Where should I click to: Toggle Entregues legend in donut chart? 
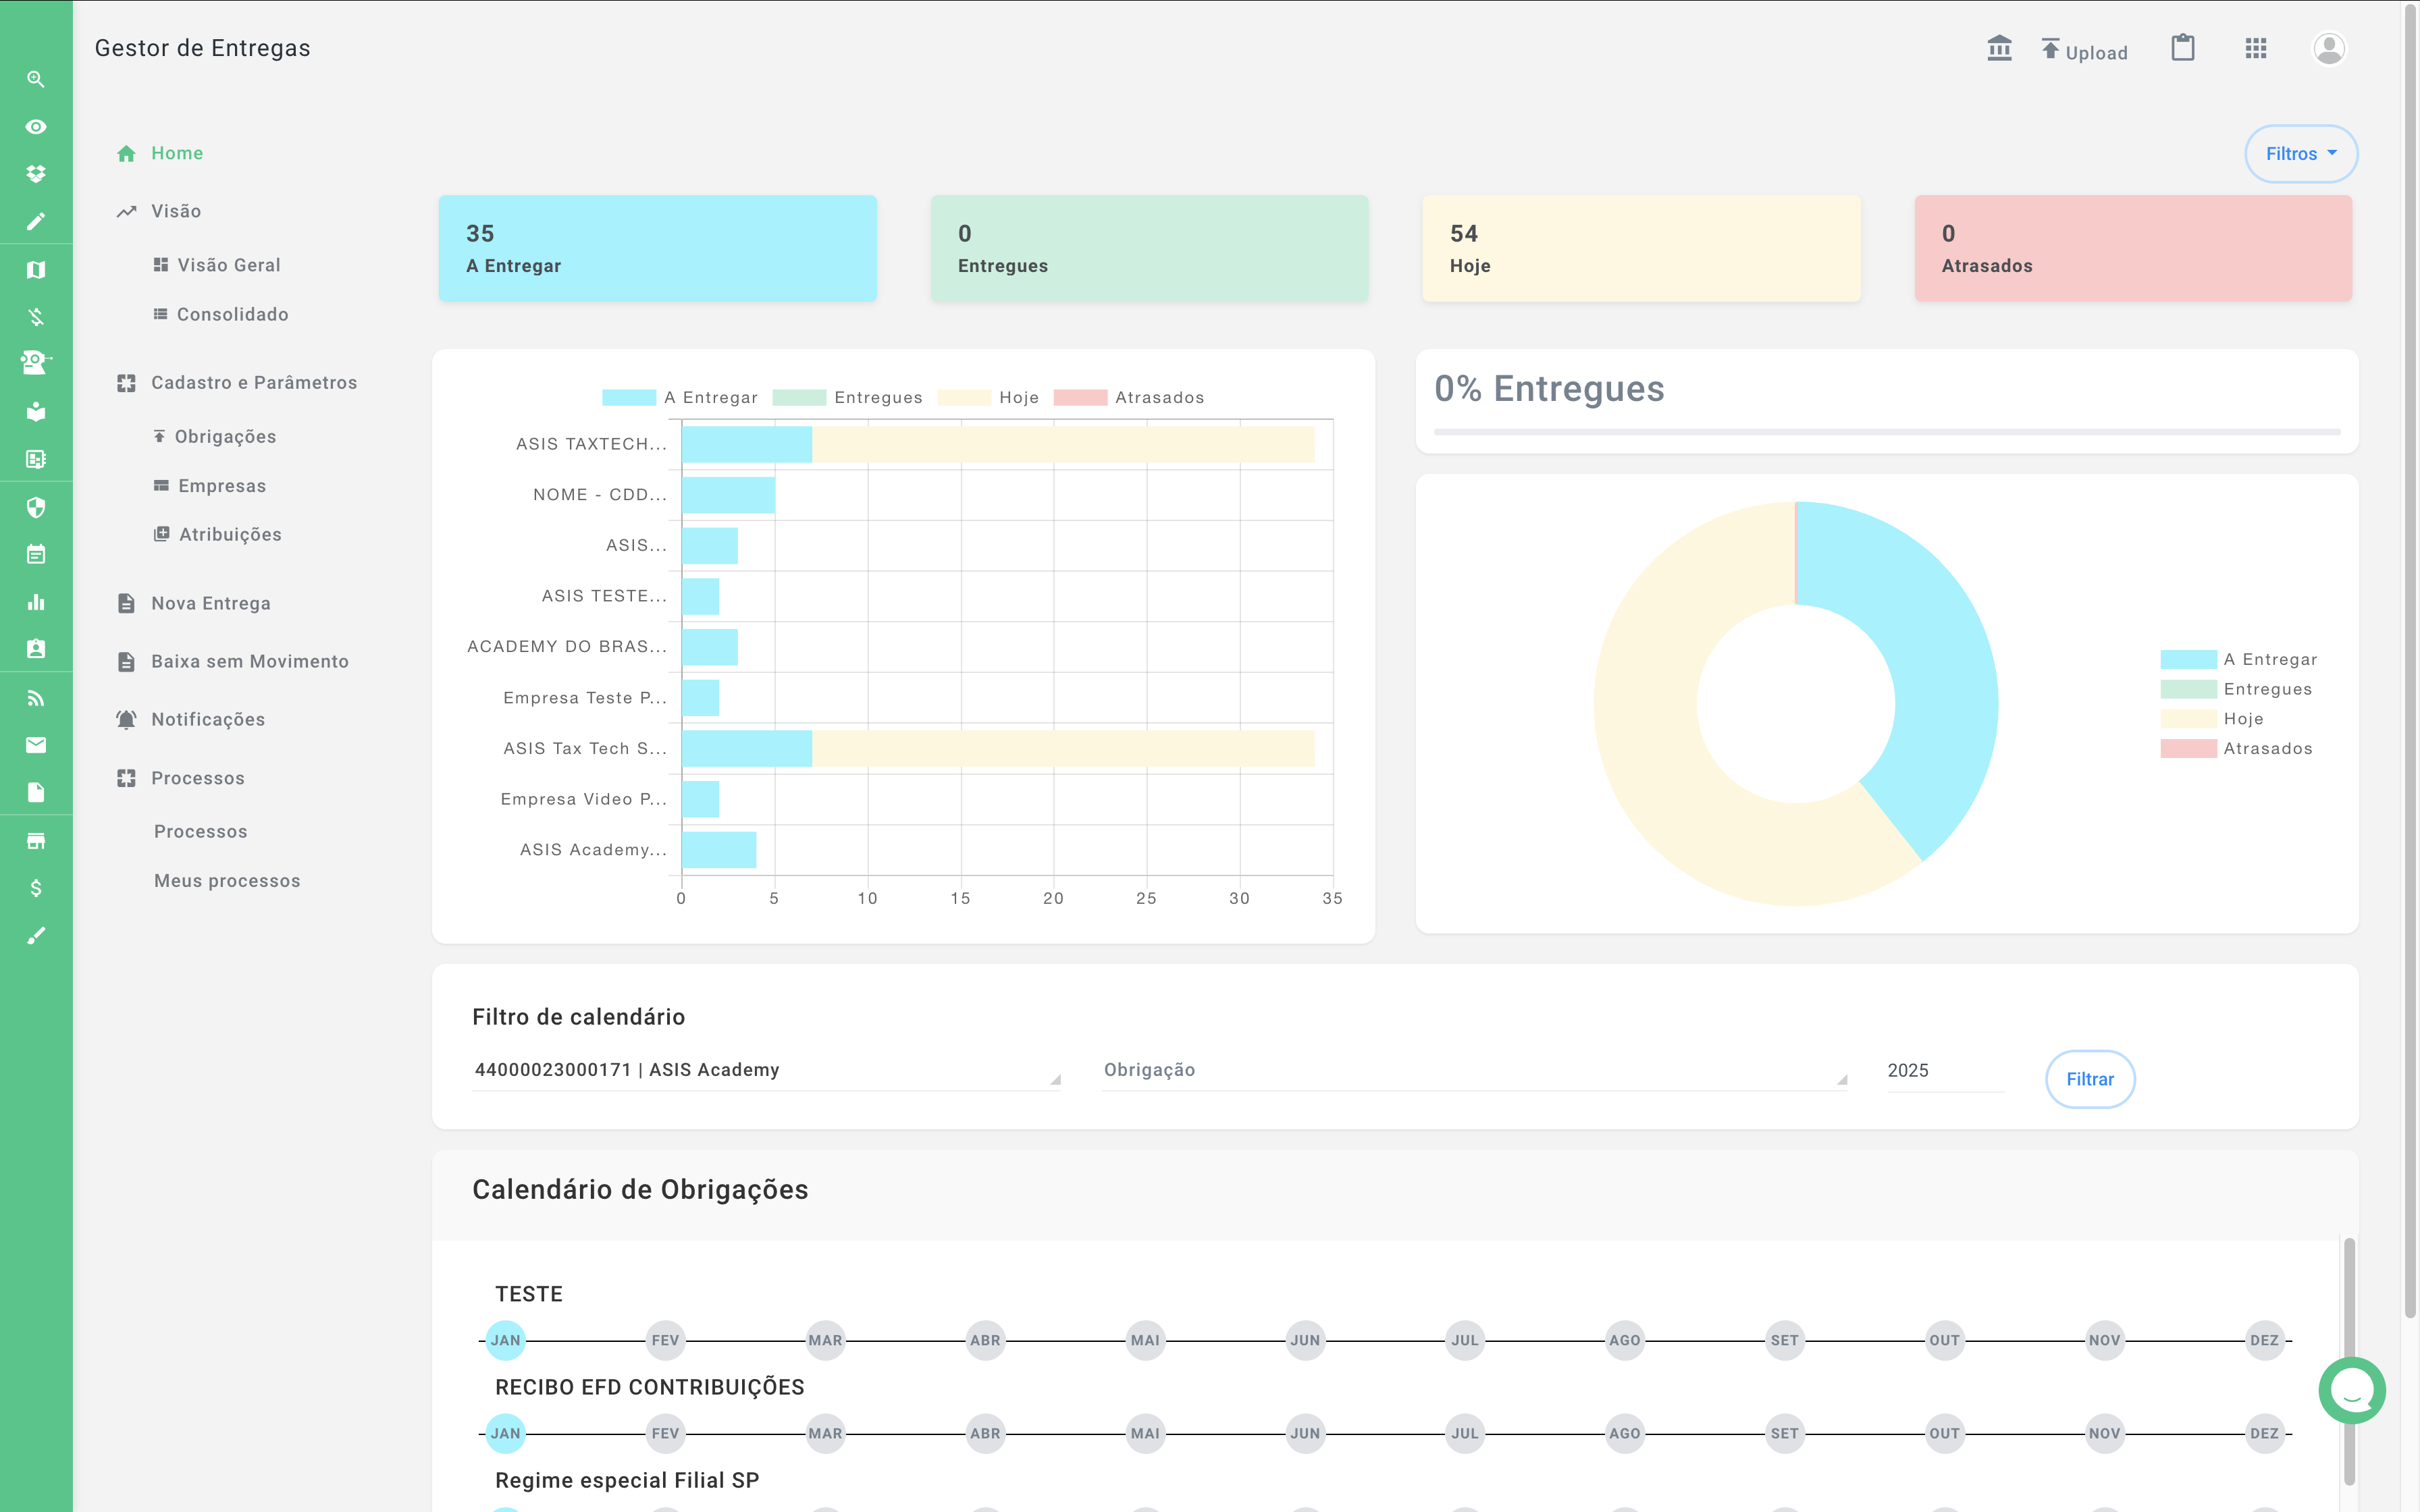click(x=2237, y=689)
